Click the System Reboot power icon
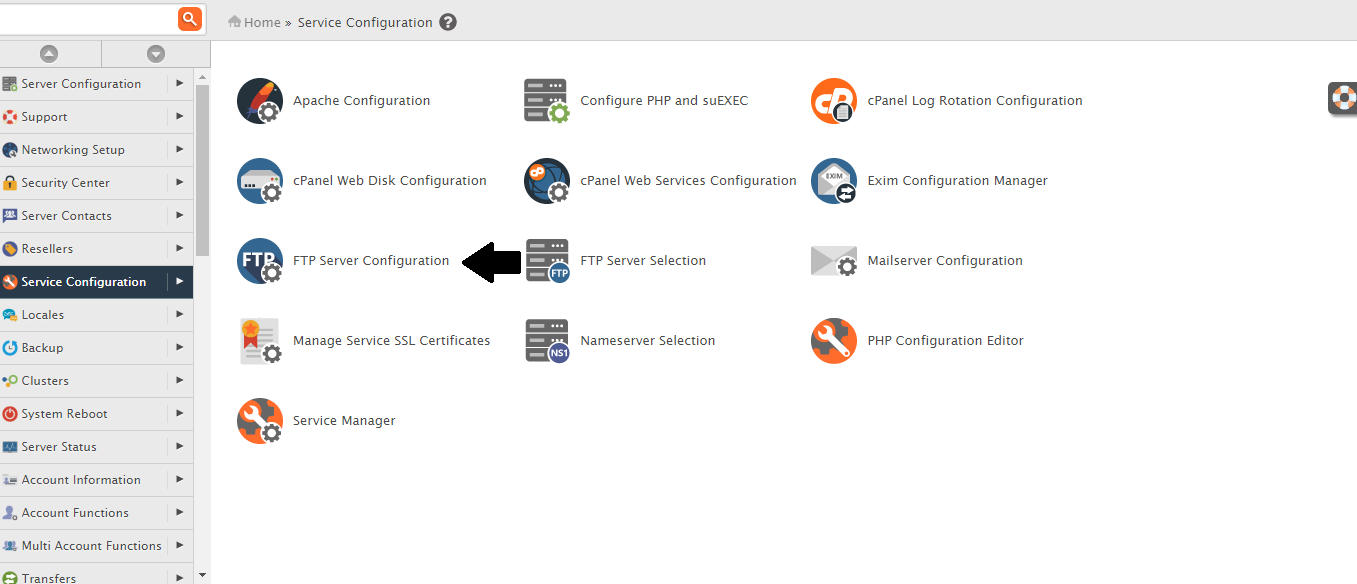The height and width of the screenshot is (584, 1357). tap(10, 414)
